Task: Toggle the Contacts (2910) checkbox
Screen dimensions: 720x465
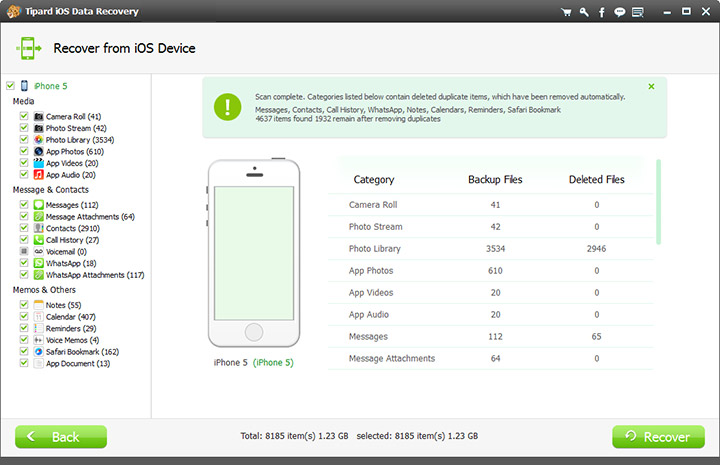Action: click(x=24, y=228)
